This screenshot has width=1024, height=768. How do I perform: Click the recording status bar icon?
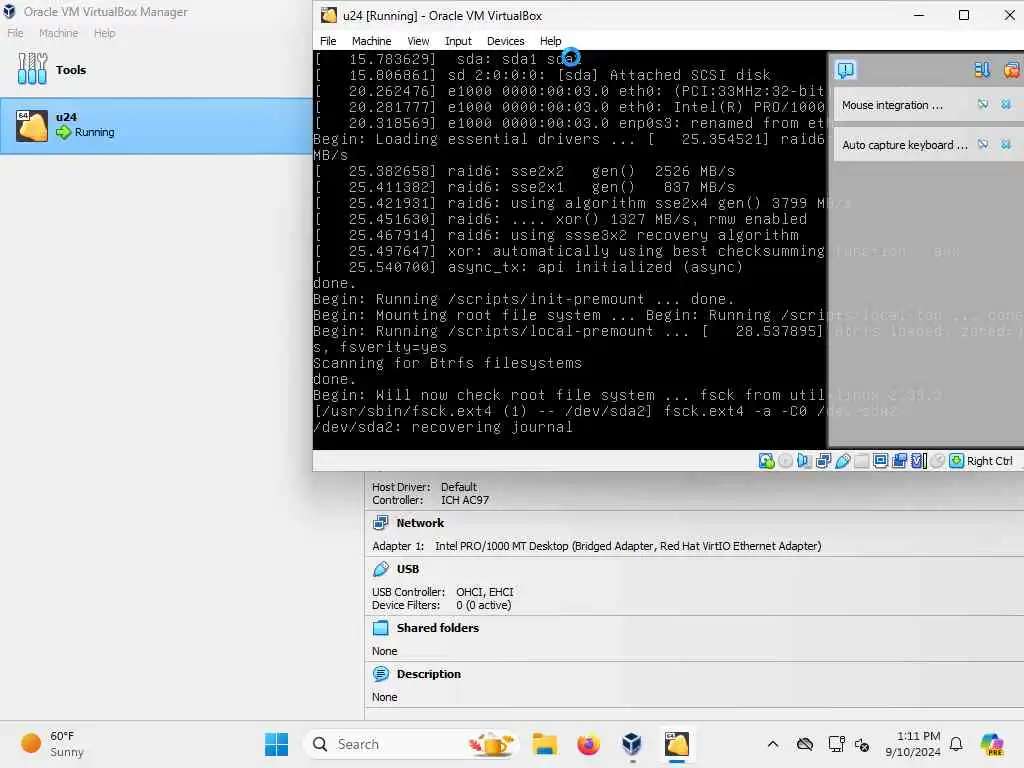coord(899,461)
